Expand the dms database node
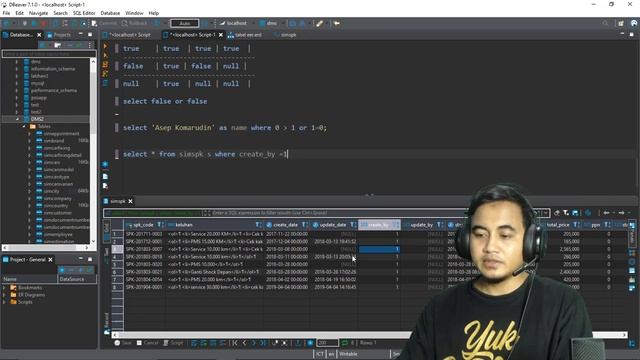640x360 pixels. click(x=17, y=62)
